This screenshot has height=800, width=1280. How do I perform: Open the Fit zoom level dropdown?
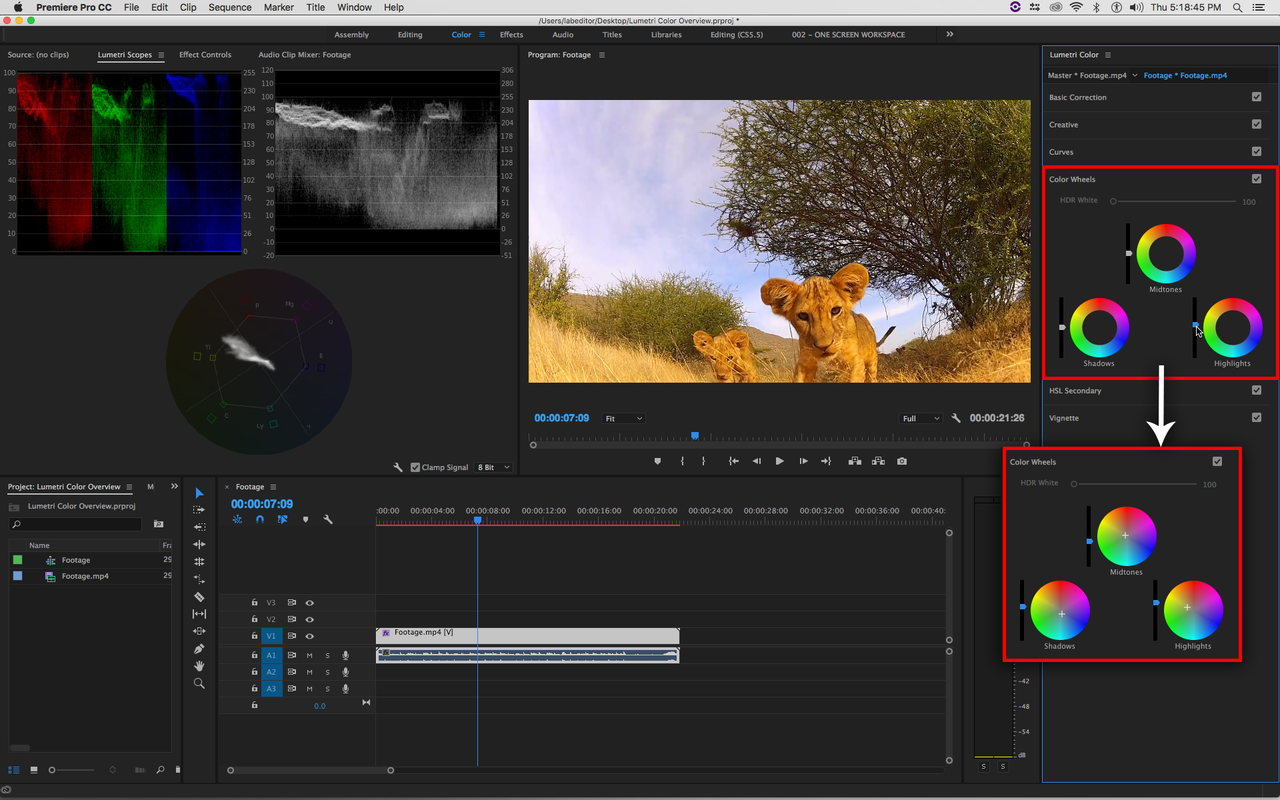(622, 418)
